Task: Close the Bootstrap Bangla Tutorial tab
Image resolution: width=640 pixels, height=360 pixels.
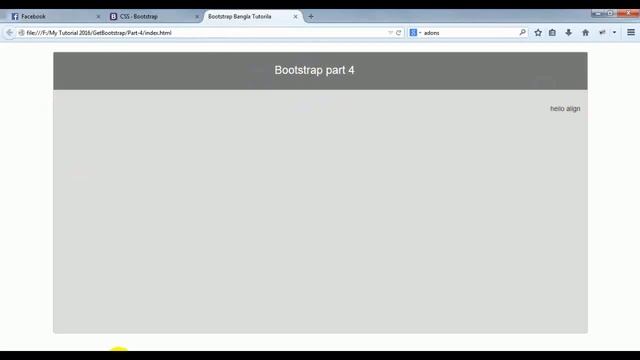Action: [296, 17]
